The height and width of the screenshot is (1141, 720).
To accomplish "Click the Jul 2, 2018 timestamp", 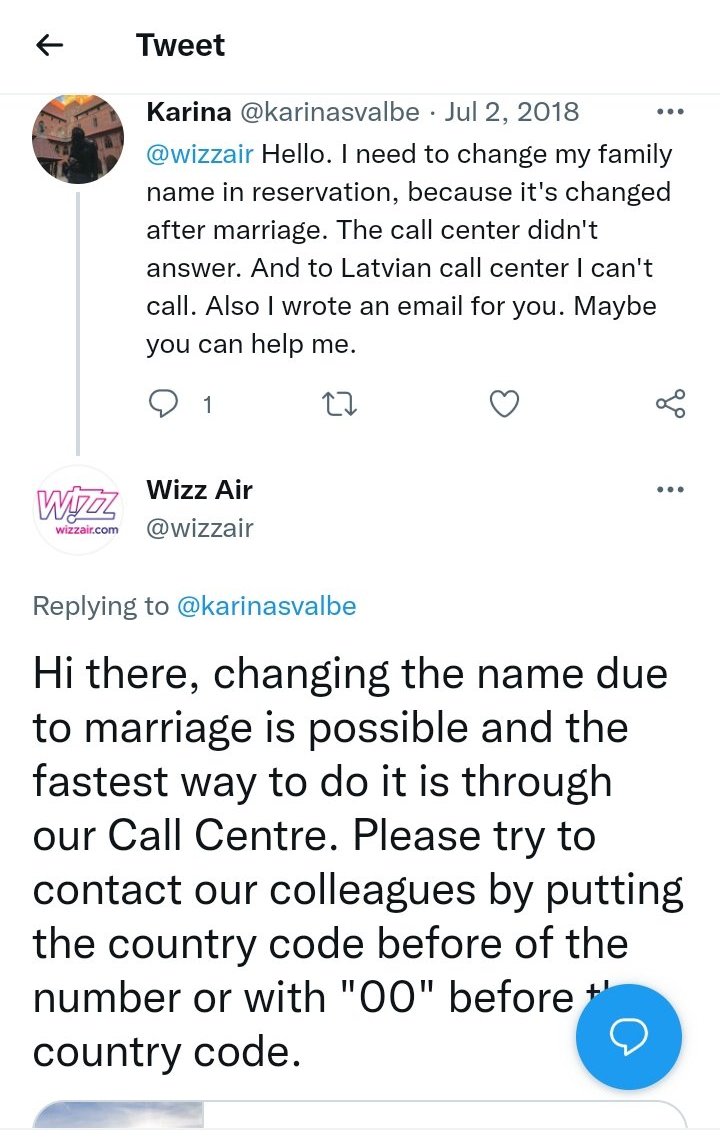I will (x=511, y=112).
